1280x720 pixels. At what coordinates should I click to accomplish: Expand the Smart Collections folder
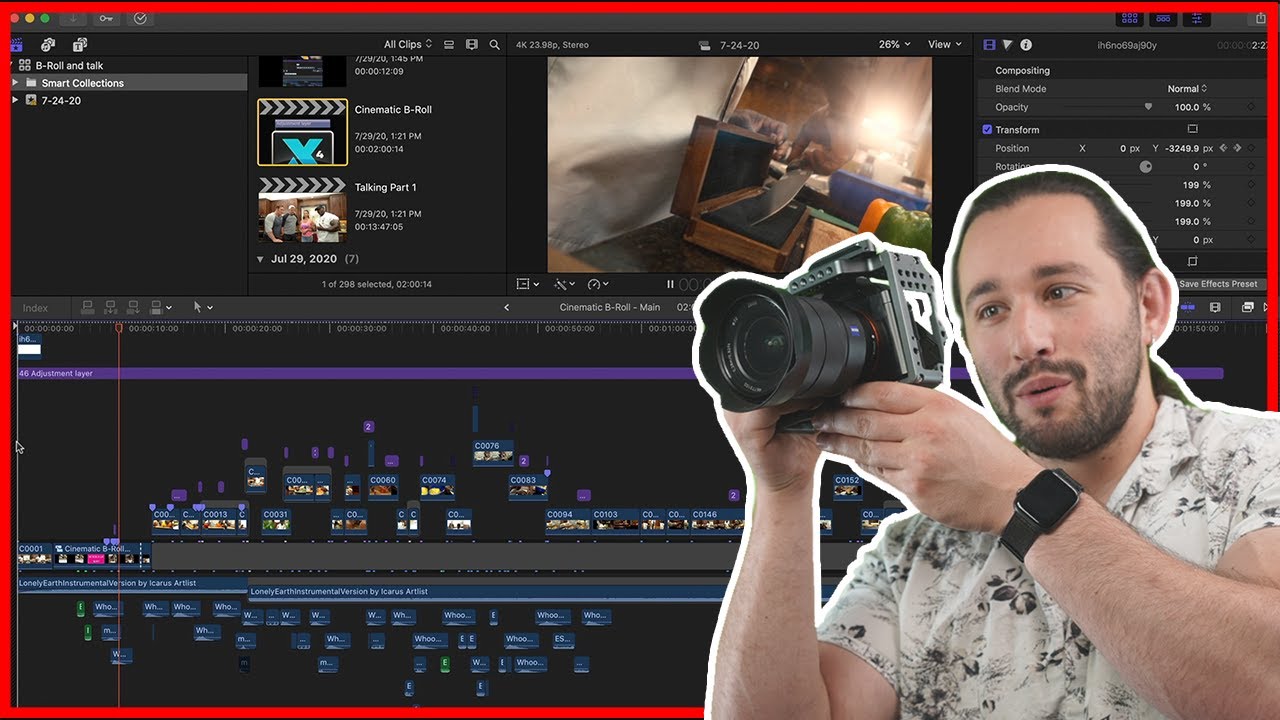click(x=15, y=83)
